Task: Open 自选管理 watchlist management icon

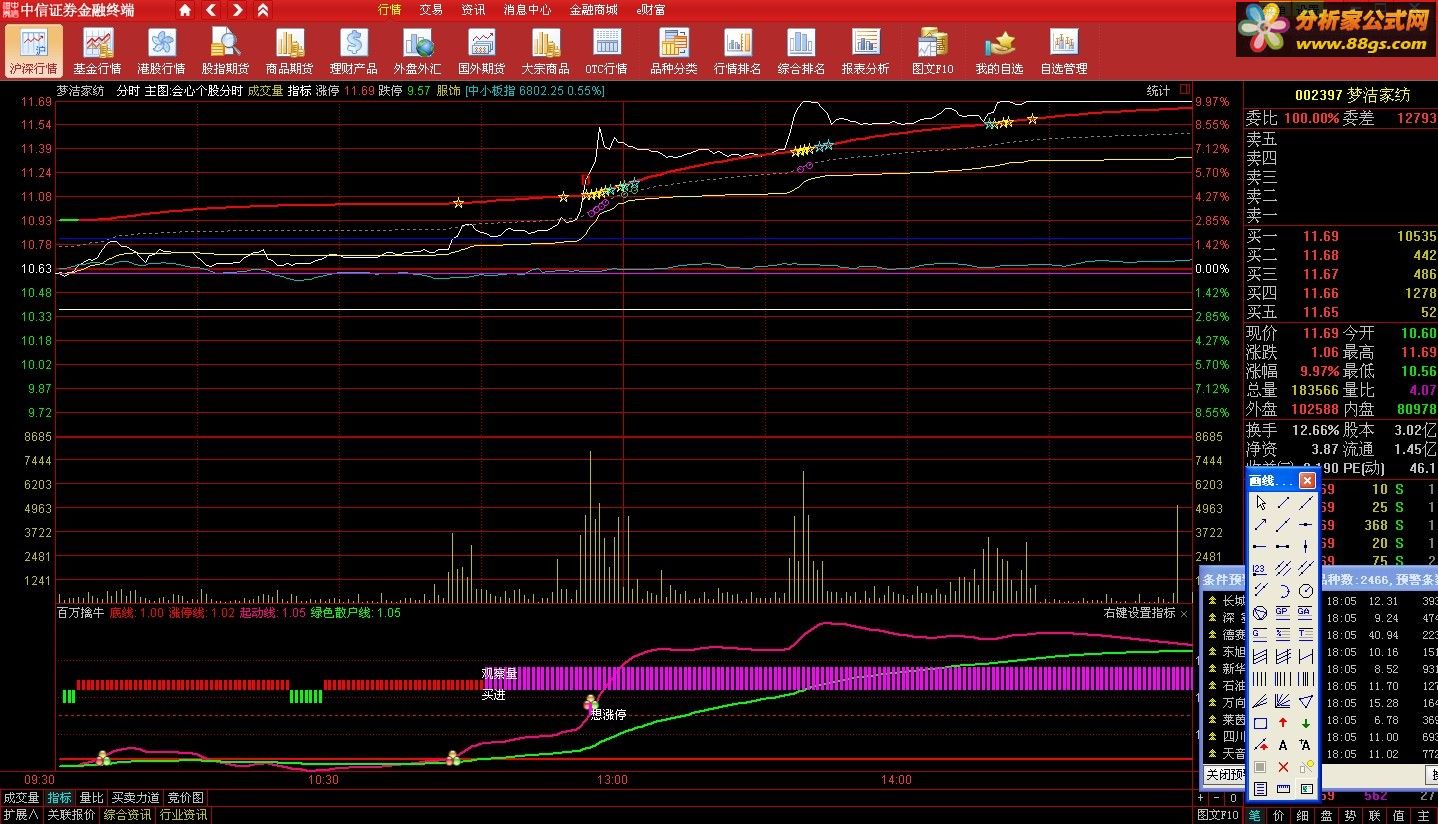Action: click(1063, 50)
